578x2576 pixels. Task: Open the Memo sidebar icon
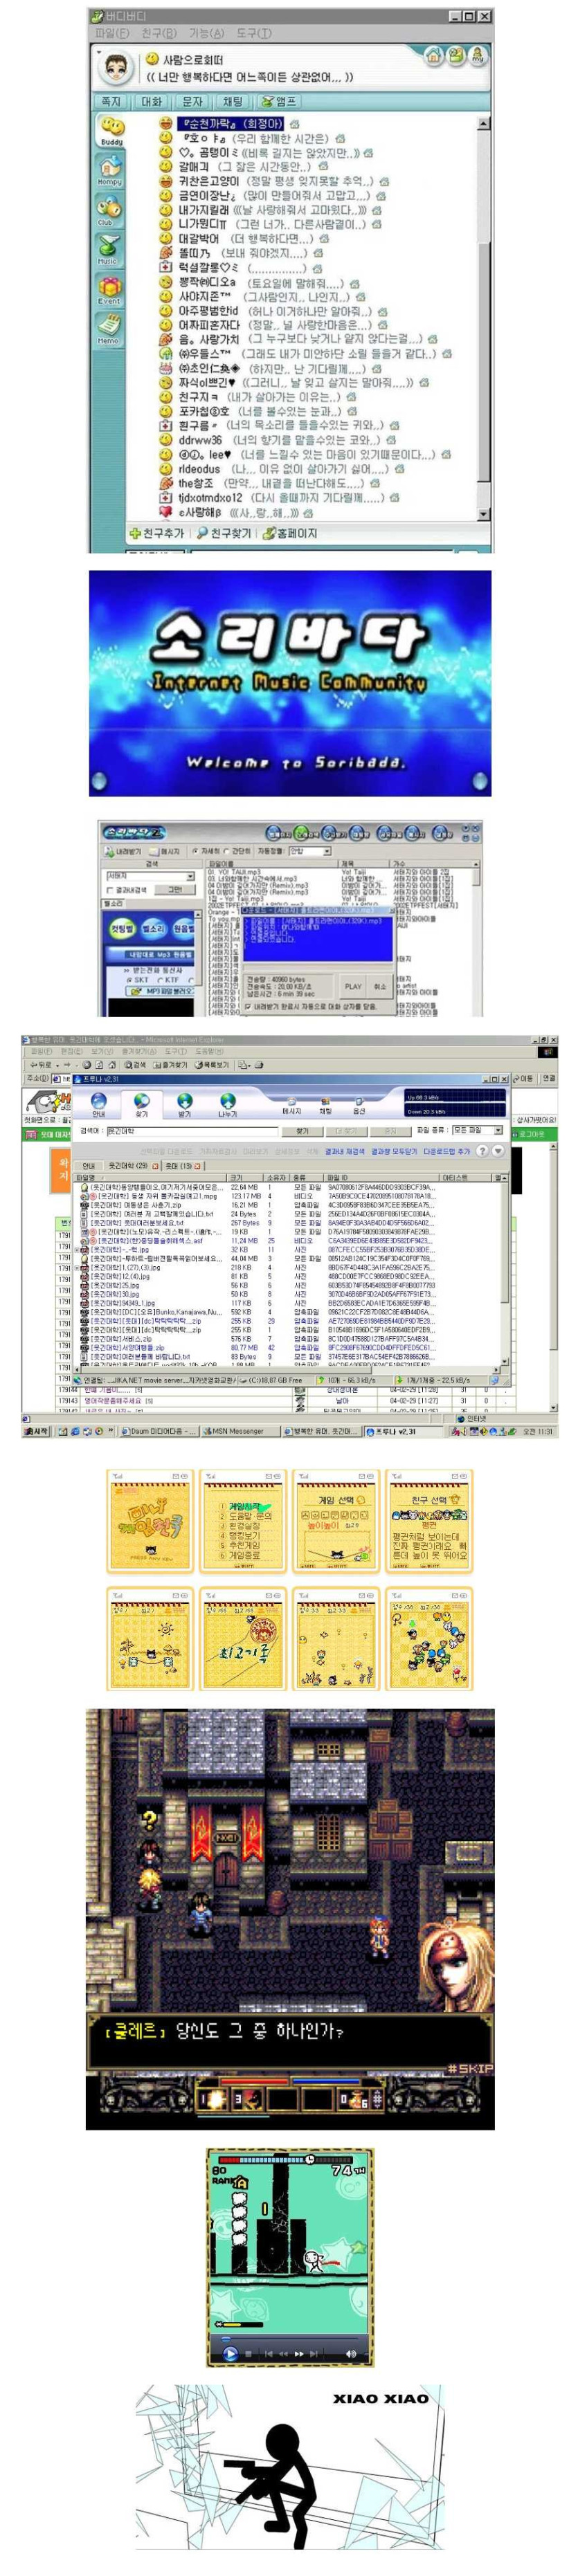click(108, 330)
